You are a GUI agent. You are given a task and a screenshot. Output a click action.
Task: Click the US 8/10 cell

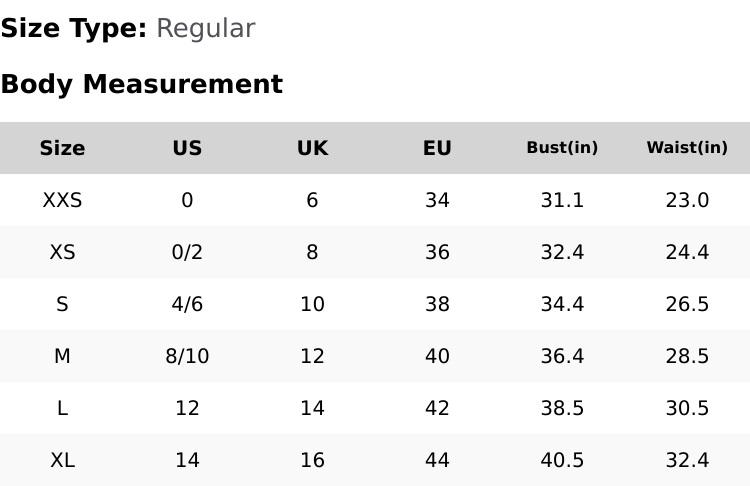(187, 356)
